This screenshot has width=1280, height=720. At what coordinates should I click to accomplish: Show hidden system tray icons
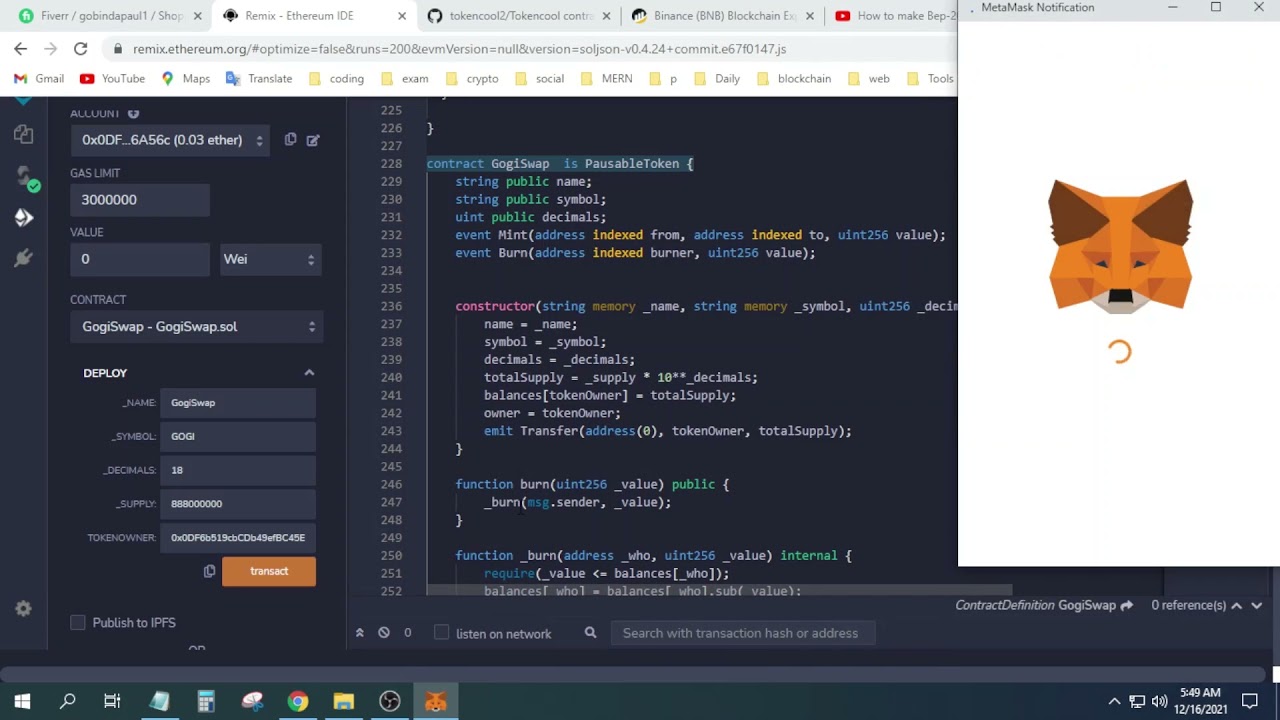(1114, 701)
